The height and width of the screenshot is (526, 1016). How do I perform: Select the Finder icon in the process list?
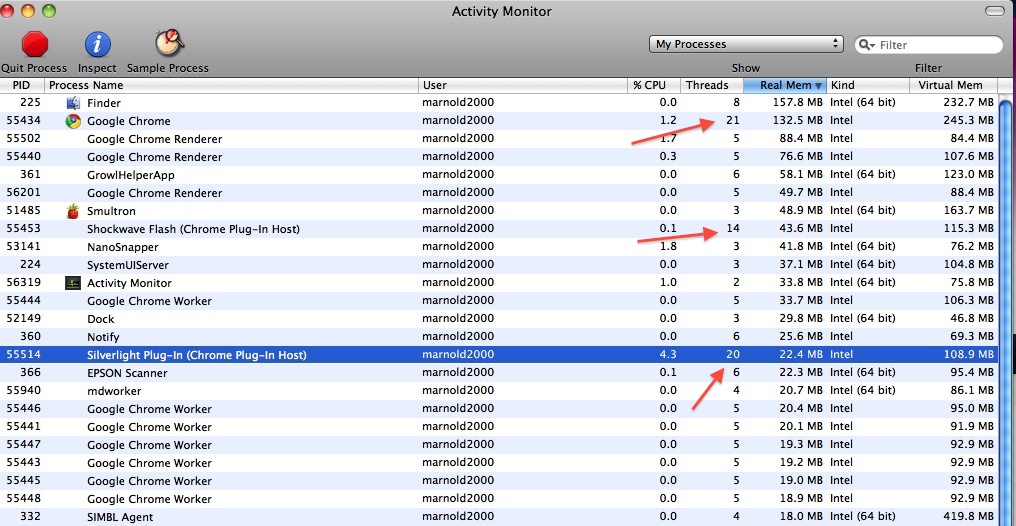pos(73,102)
